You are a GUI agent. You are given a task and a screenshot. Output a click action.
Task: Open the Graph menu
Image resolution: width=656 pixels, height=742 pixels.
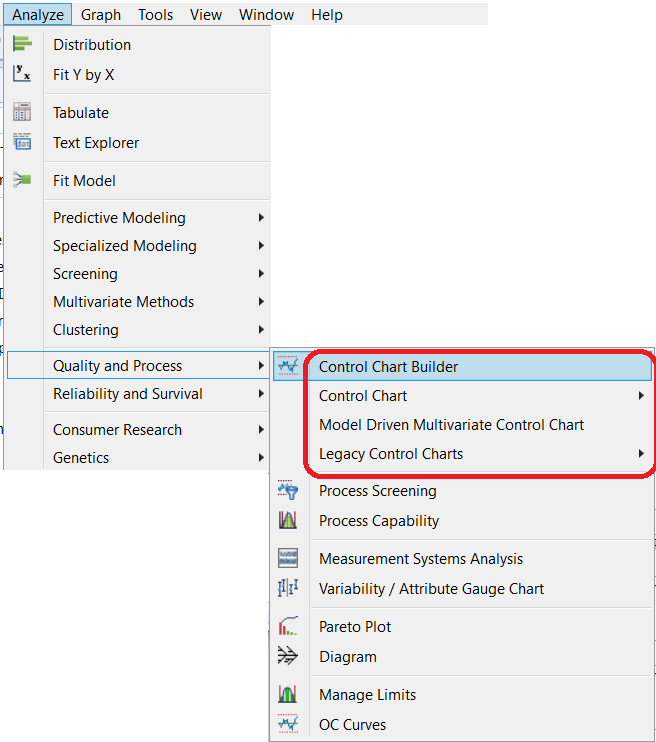point(101,14)
